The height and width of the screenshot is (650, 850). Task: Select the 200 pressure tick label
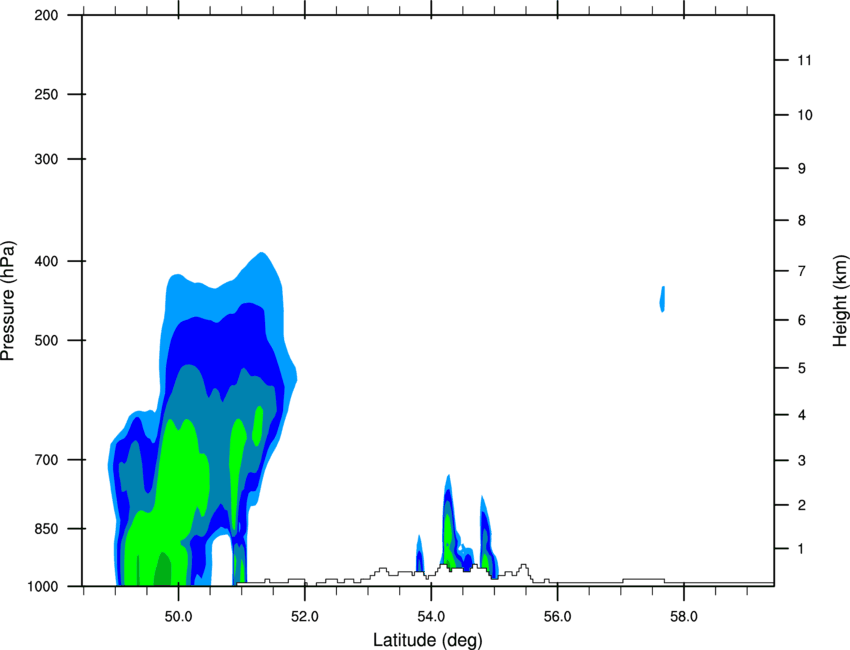click(46, 15)
